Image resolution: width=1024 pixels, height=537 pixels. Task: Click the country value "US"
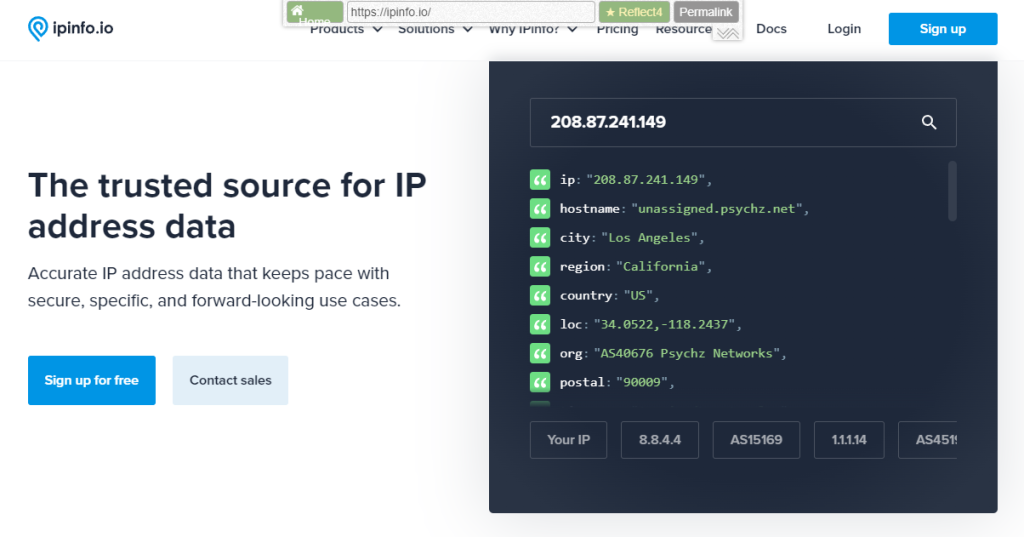[x=638, y=295]
